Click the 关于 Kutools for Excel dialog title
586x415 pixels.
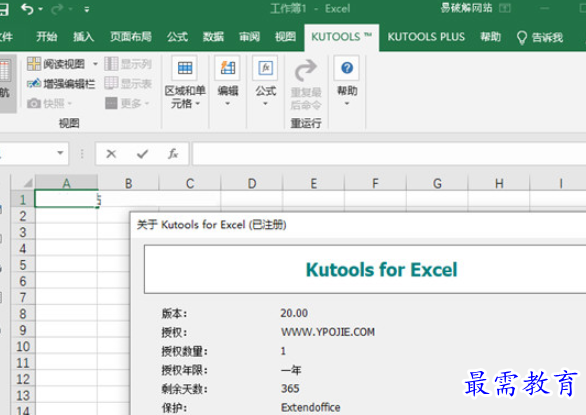click(212, 225)
